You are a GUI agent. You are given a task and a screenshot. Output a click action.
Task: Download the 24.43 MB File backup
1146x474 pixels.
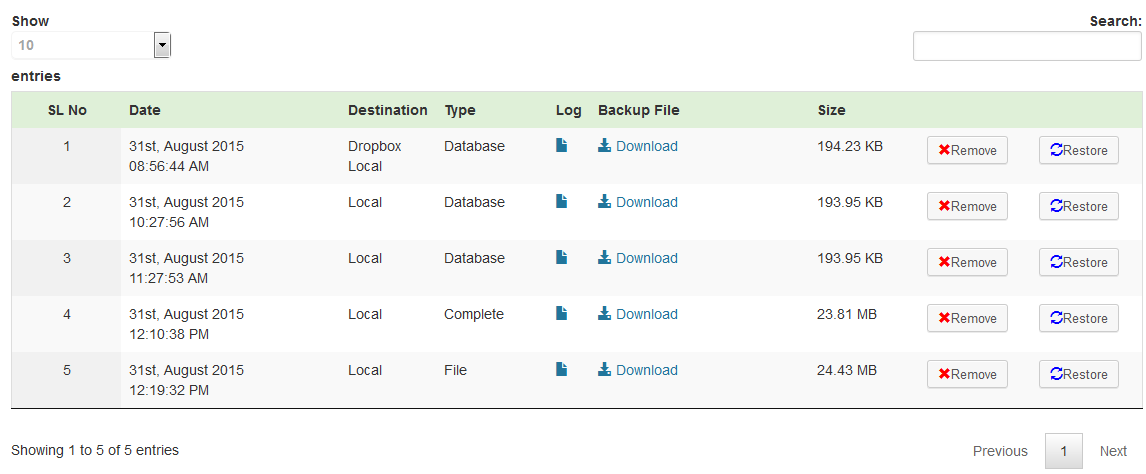click(646, 370)
